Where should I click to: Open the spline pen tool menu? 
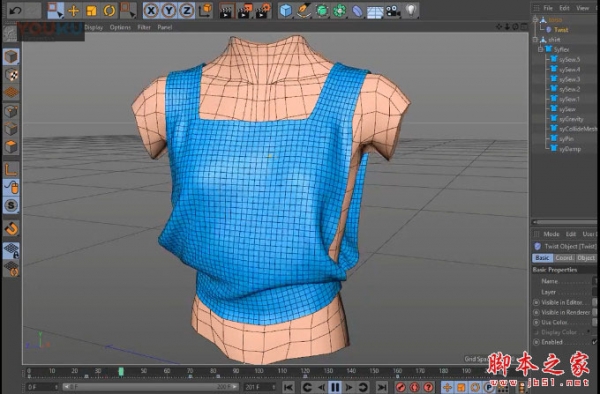pyautogui.click(x=304, y=11)
